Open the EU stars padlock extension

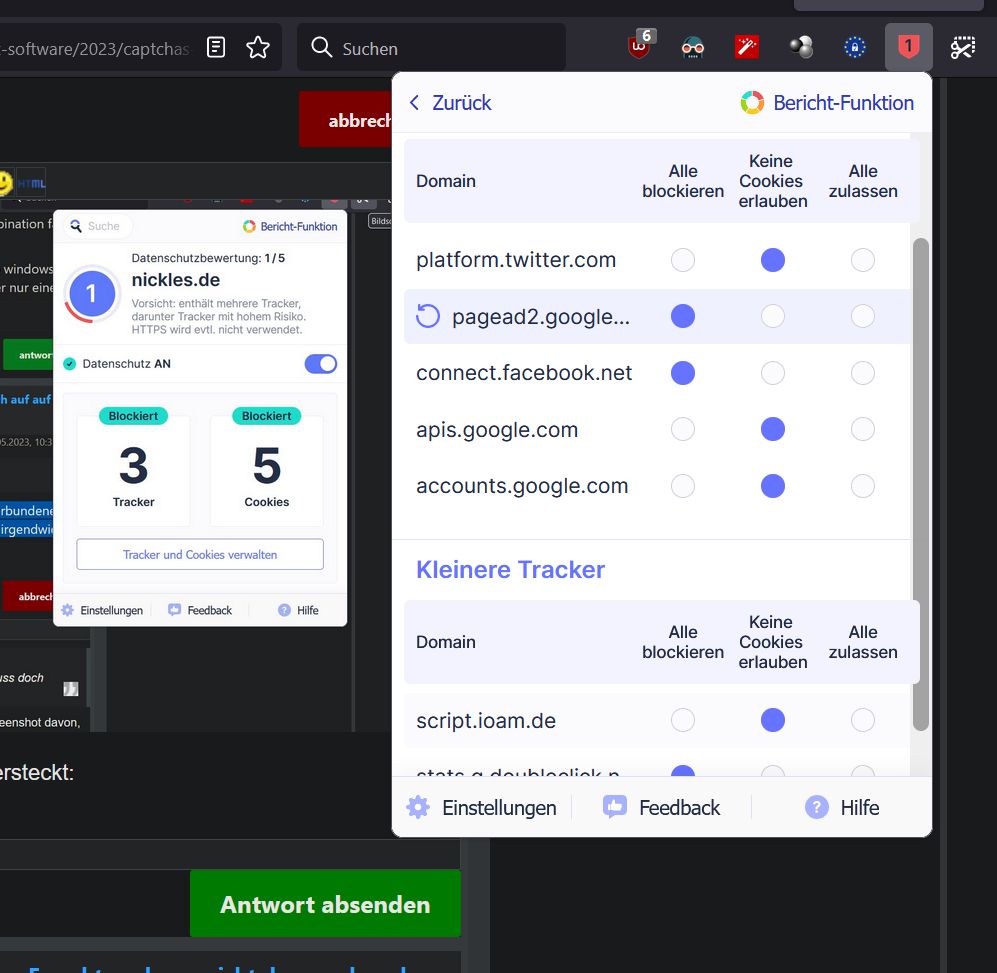[x=855, y=47]
